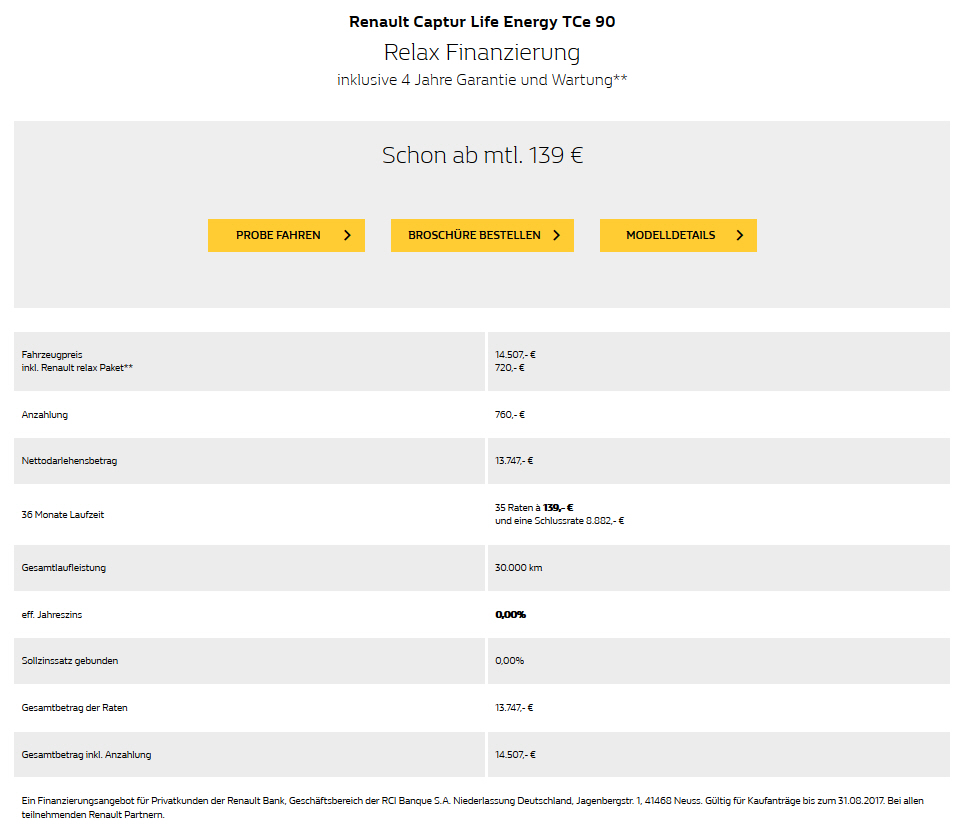This screenshot has width=956, height=830.
Task: Select the 'Schon ab mtl. 139 €' text
Action: coord(482,155)
